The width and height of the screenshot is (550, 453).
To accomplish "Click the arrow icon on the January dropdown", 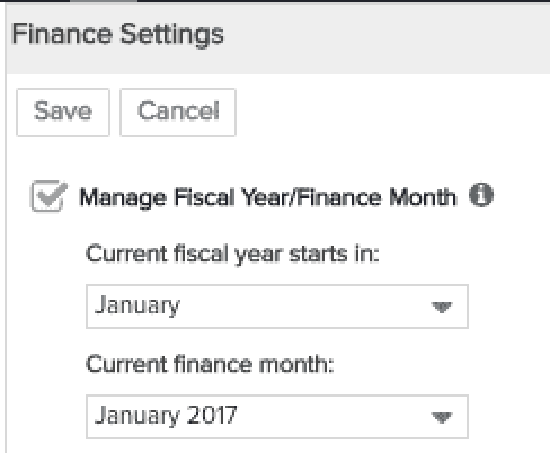I will click(442, 307).
